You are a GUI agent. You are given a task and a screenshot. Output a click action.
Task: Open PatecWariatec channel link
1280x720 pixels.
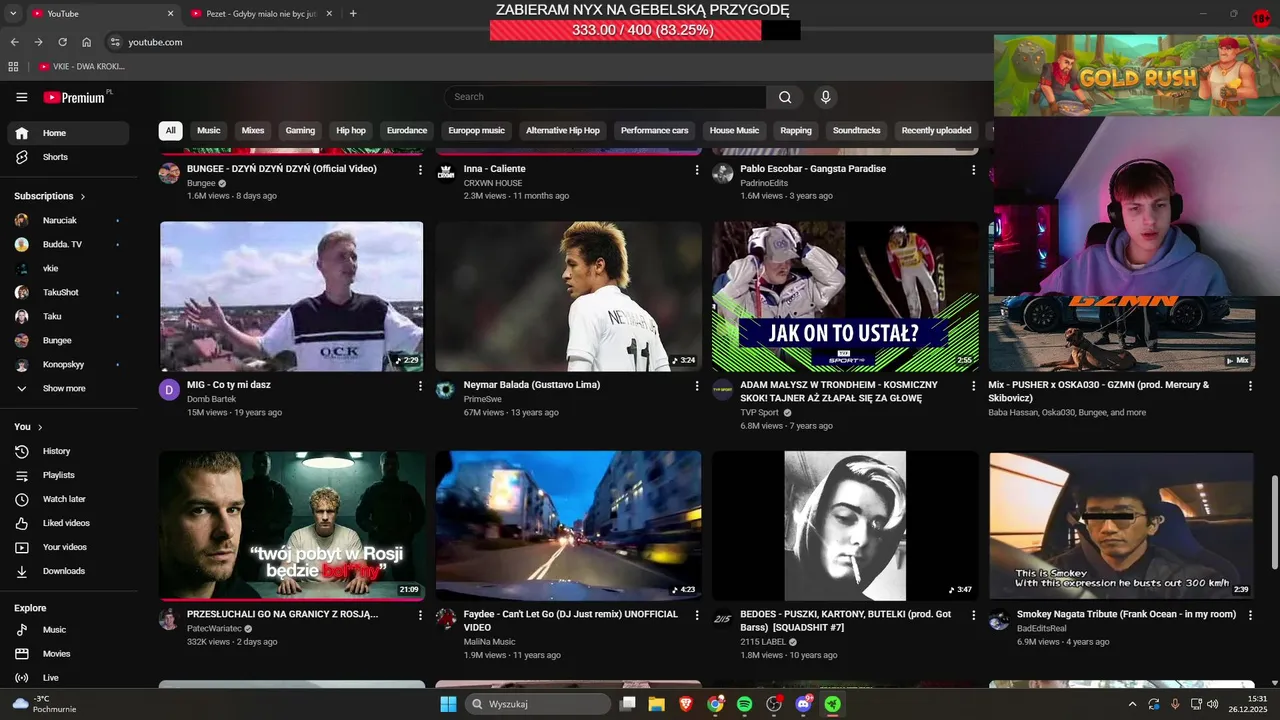214,628
